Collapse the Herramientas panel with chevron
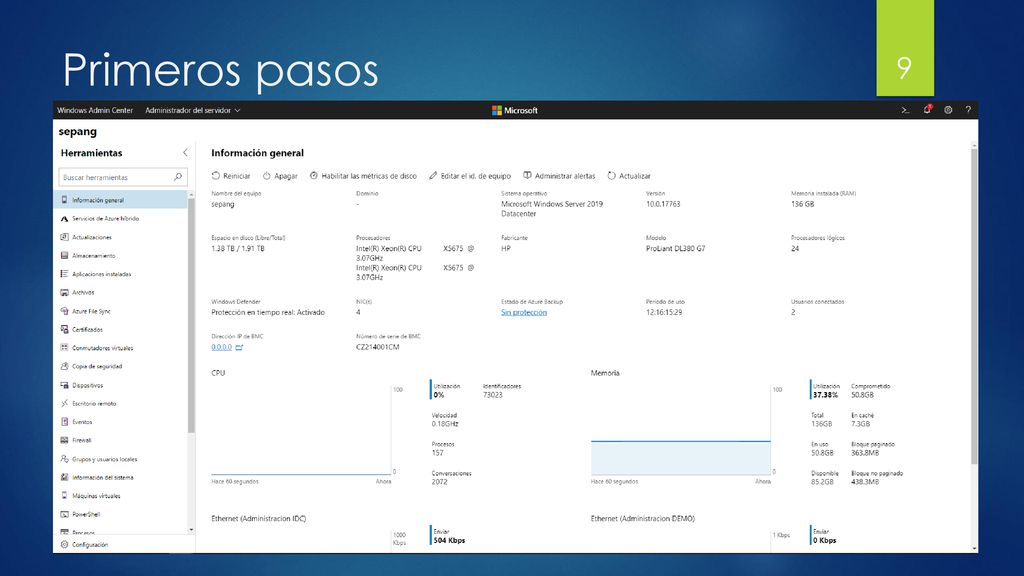The image size is (1024, 576). tap(185, 153)
